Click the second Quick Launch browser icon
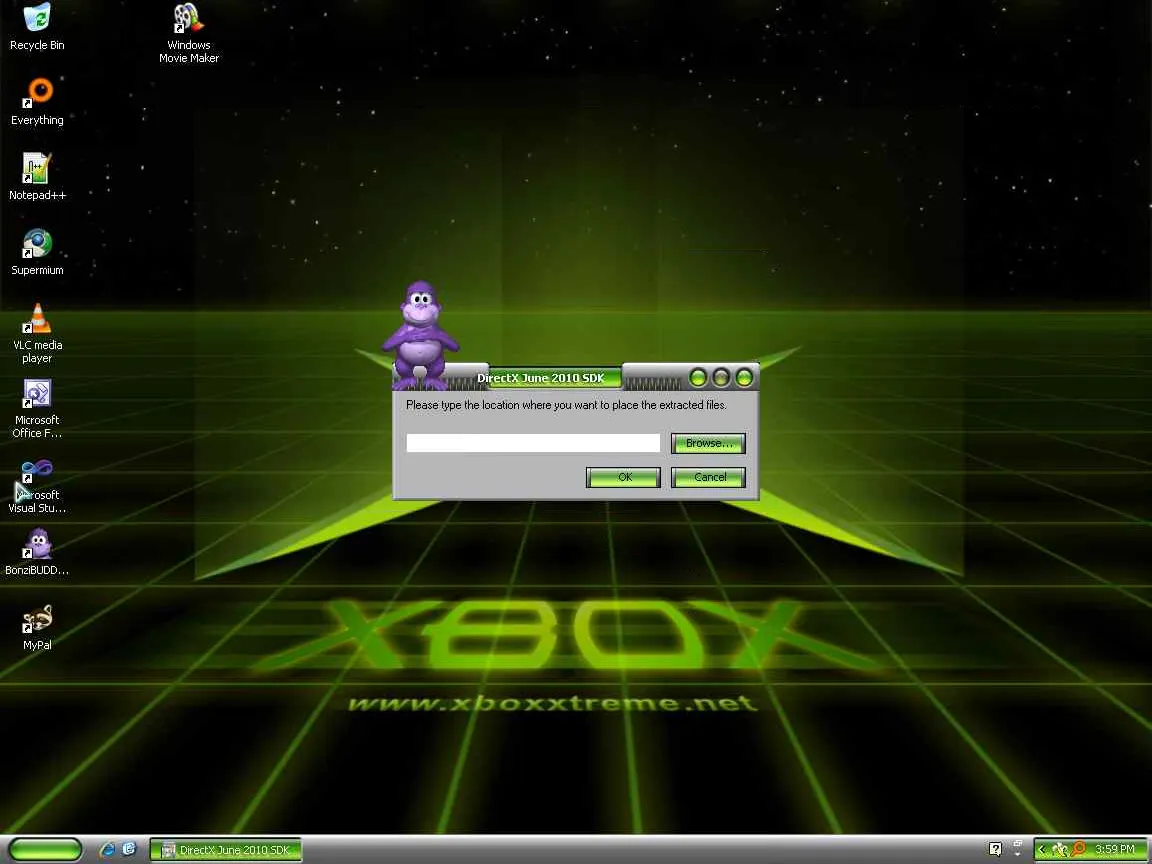 click(x=129, y=849)
